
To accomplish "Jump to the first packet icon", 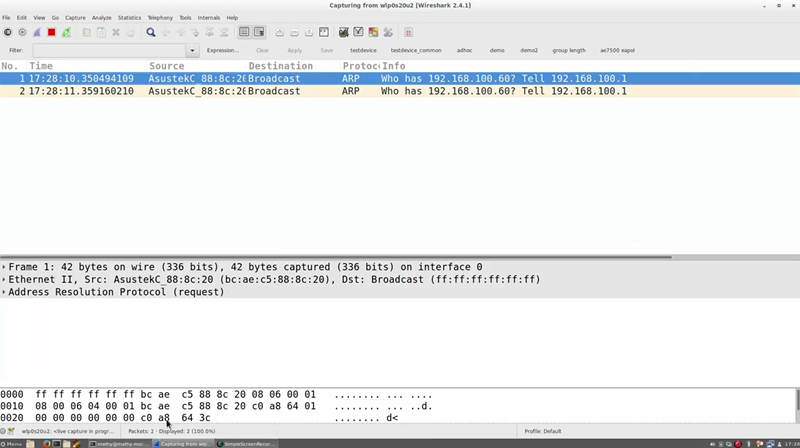I will click(x=209, y=32).
